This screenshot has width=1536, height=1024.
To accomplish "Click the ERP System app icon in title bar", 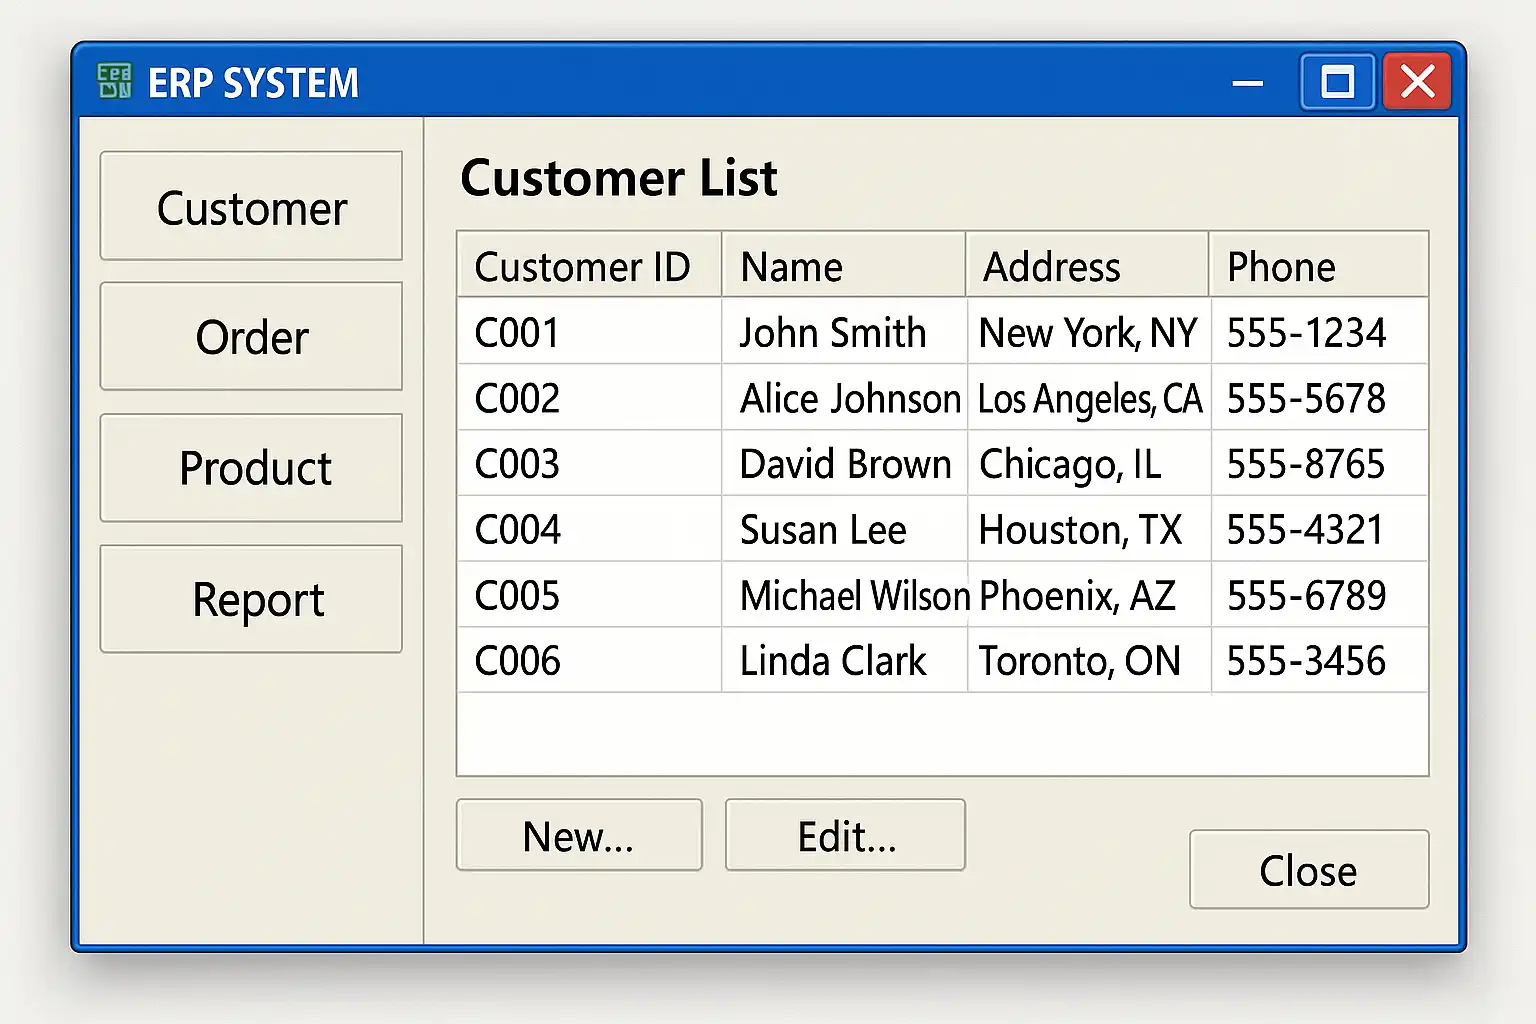I will [x=115, y=81].
